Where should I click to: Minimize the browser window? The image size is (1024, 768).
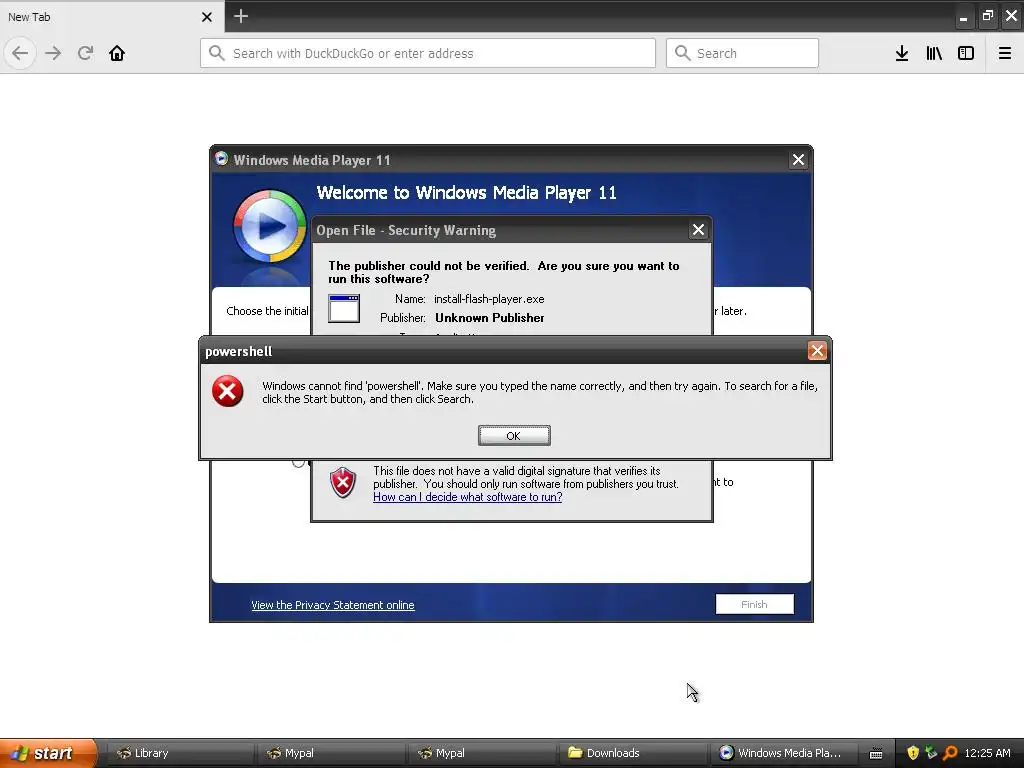963,17
